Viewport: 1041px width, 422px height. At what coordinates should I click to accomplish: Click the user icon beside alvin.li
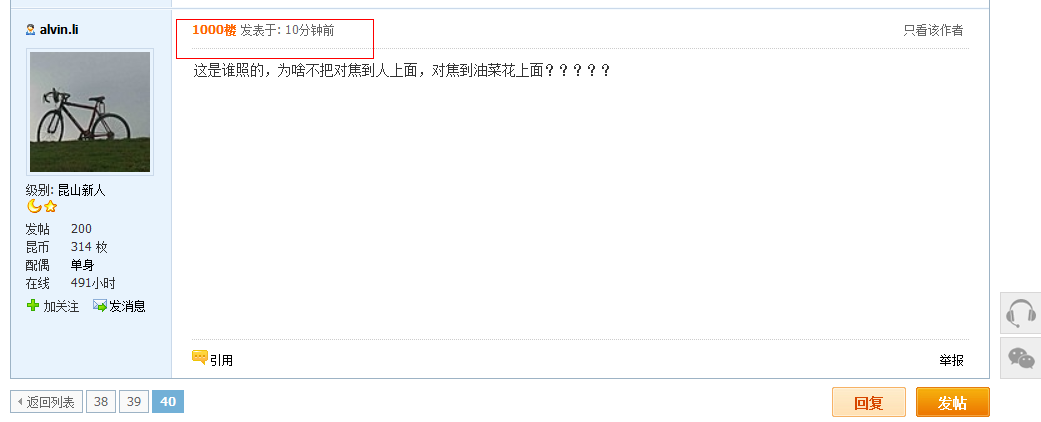[x=31, y=30]
